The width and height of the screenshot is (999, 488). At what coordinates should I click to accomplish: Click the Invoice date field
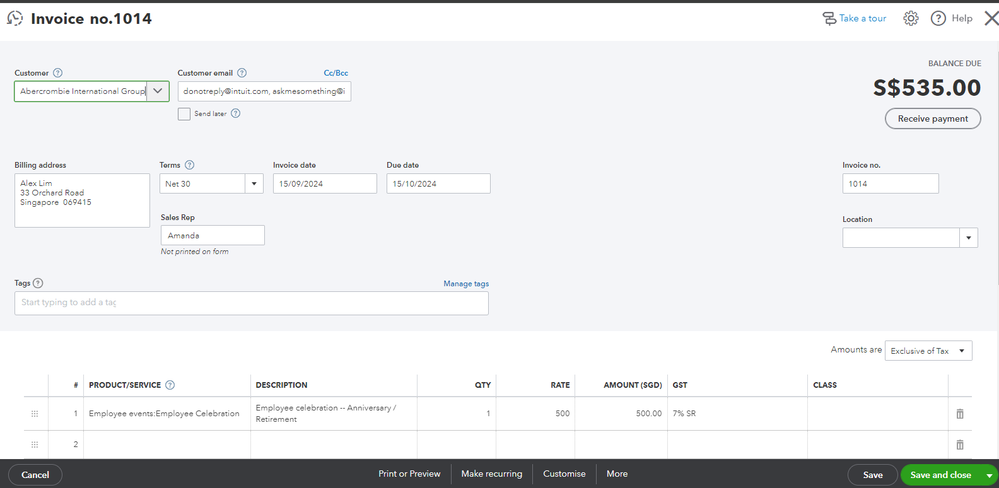click(x=325, y=183)
